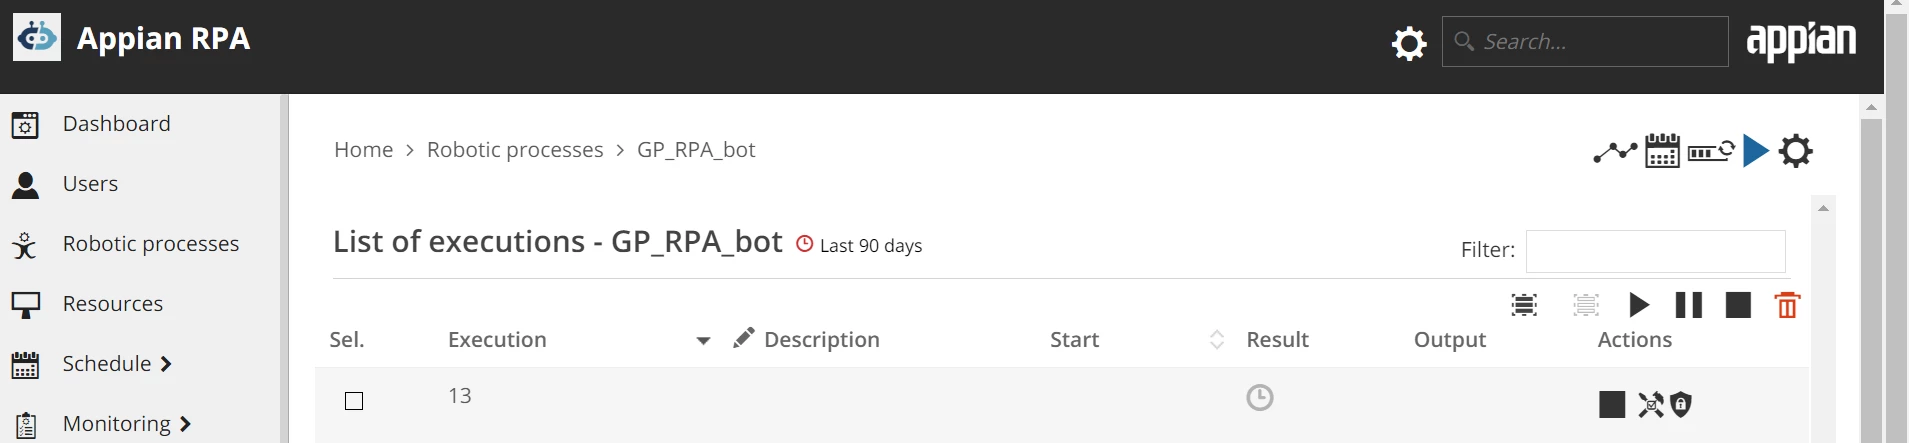Expand the Schedule menu chevron
Viewport: 1909px width, 443px height.
166,364
